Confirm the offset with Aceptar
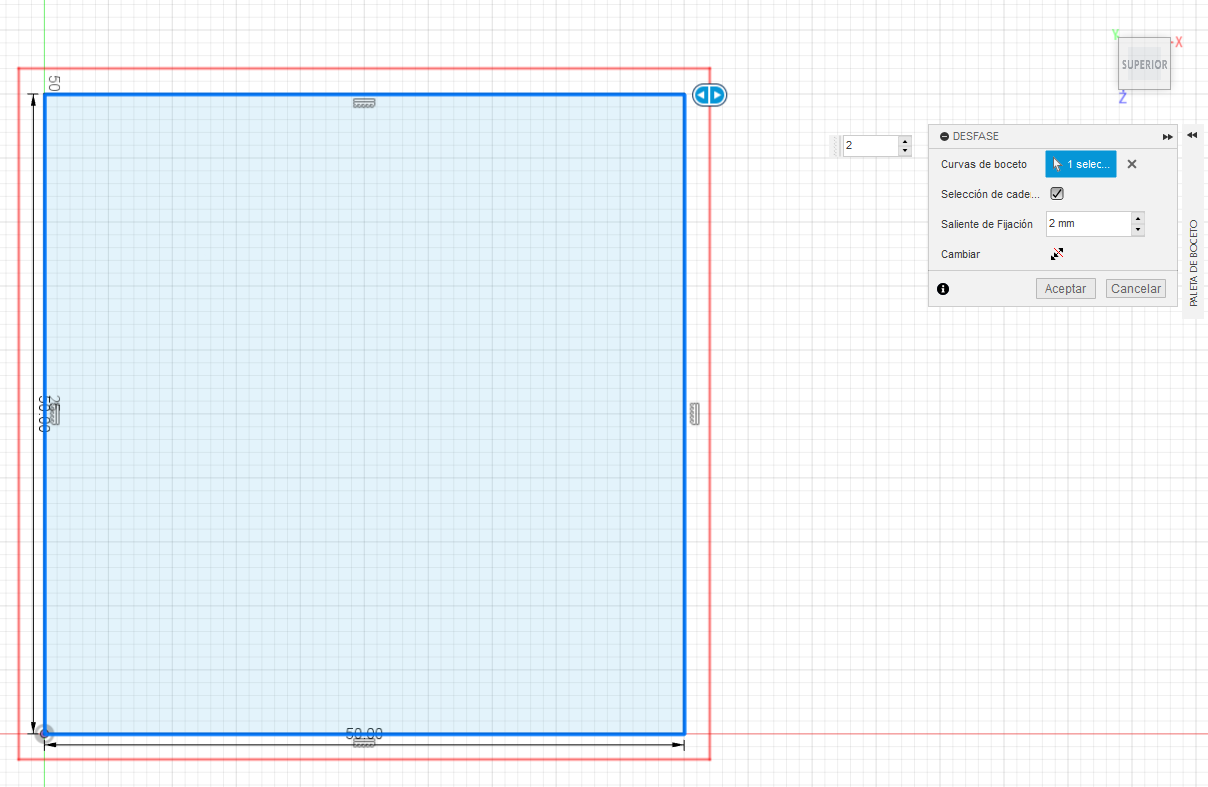The image size is (1208, 787). point(1066,289)
